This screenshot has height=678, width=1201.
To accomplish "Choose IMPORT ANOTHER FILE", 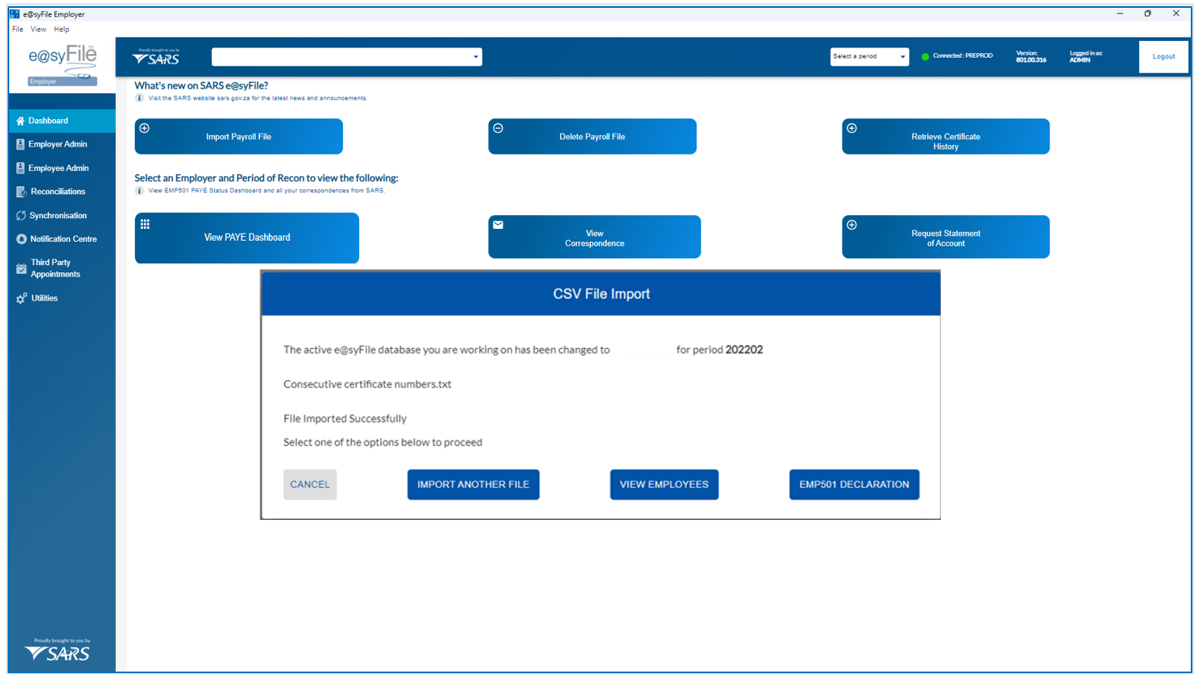I will click(x=473, y=484).
